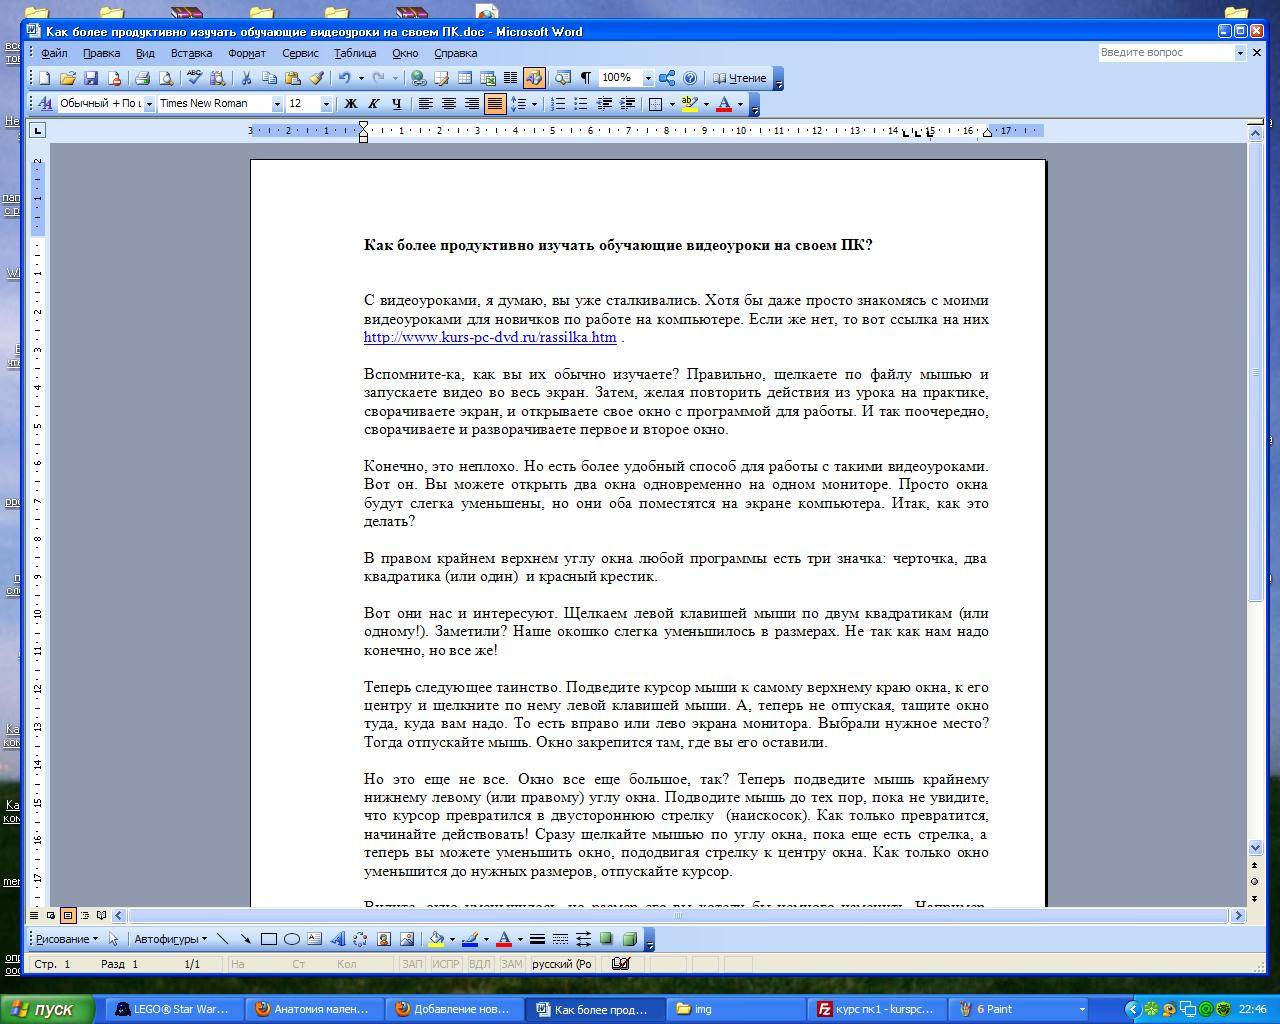Center align the text
This screenshot has width=1280, height=1024.
point(448,103)
